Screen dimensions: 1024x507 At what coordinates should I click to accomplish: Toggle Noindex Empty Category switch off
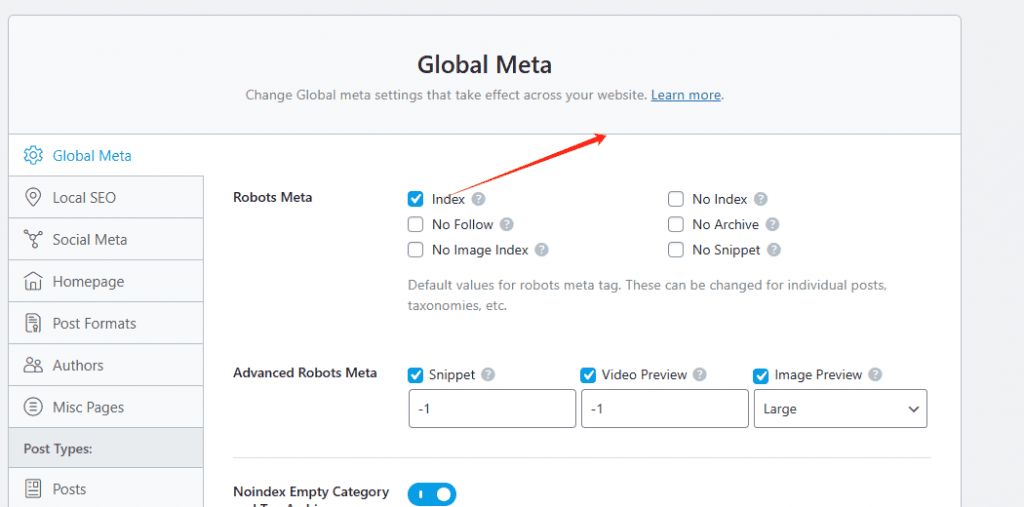[432, 494]
